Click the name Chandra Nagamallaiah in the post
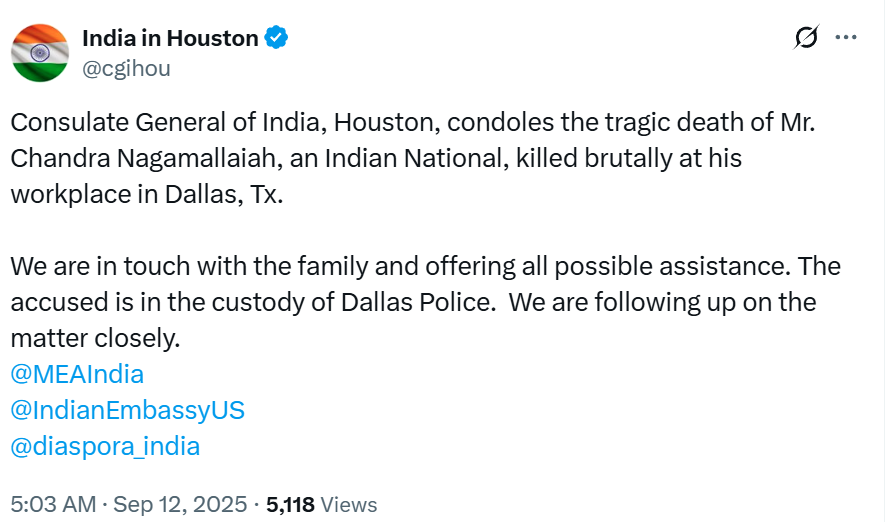This screenshot has width=893, height=522. click(x=137, y=158)
